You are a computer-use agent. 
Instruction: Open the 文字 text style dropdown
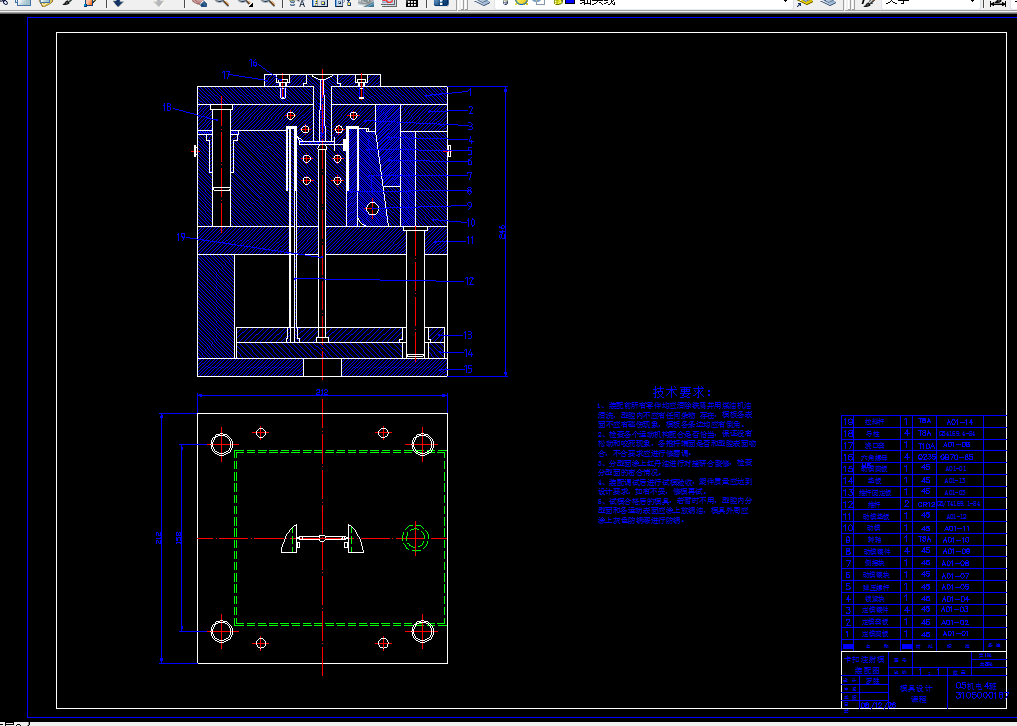[972, 2]
